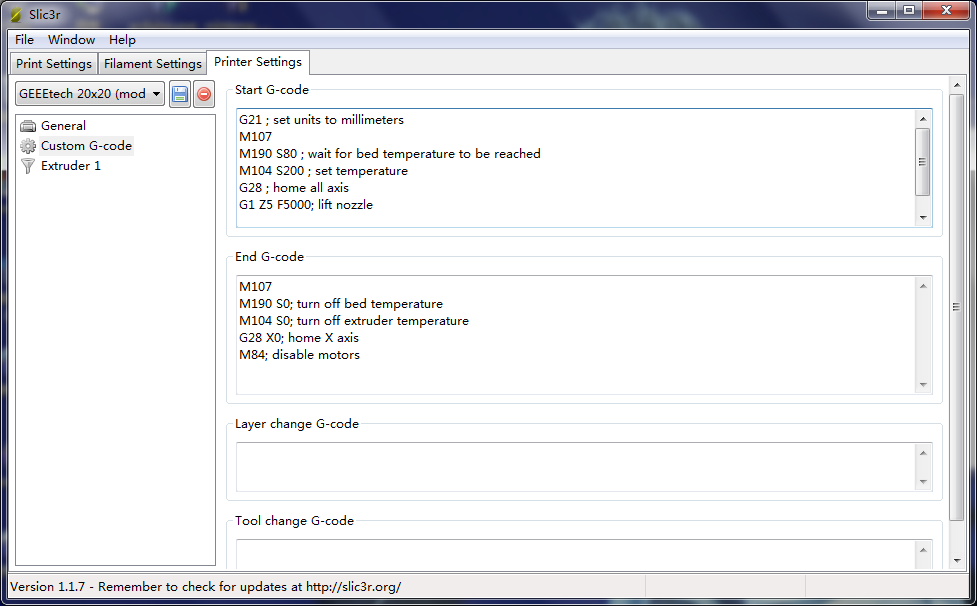The image size is (977, 606).
Task: Click the Start G-code scroll up arrow
Action: pyautogui.click(x=923, y=119)
